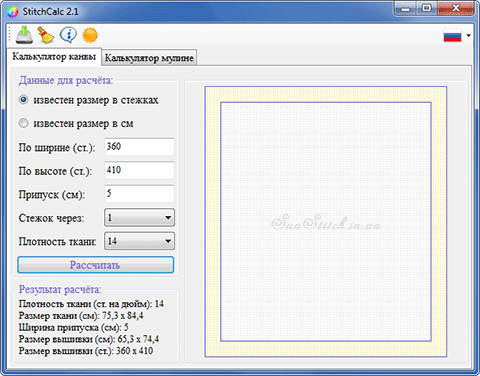The image size is (480, 376).
Task: Click the 'Размер вышивки (ст.): 360 x 410' result
Action: (86, 351)
